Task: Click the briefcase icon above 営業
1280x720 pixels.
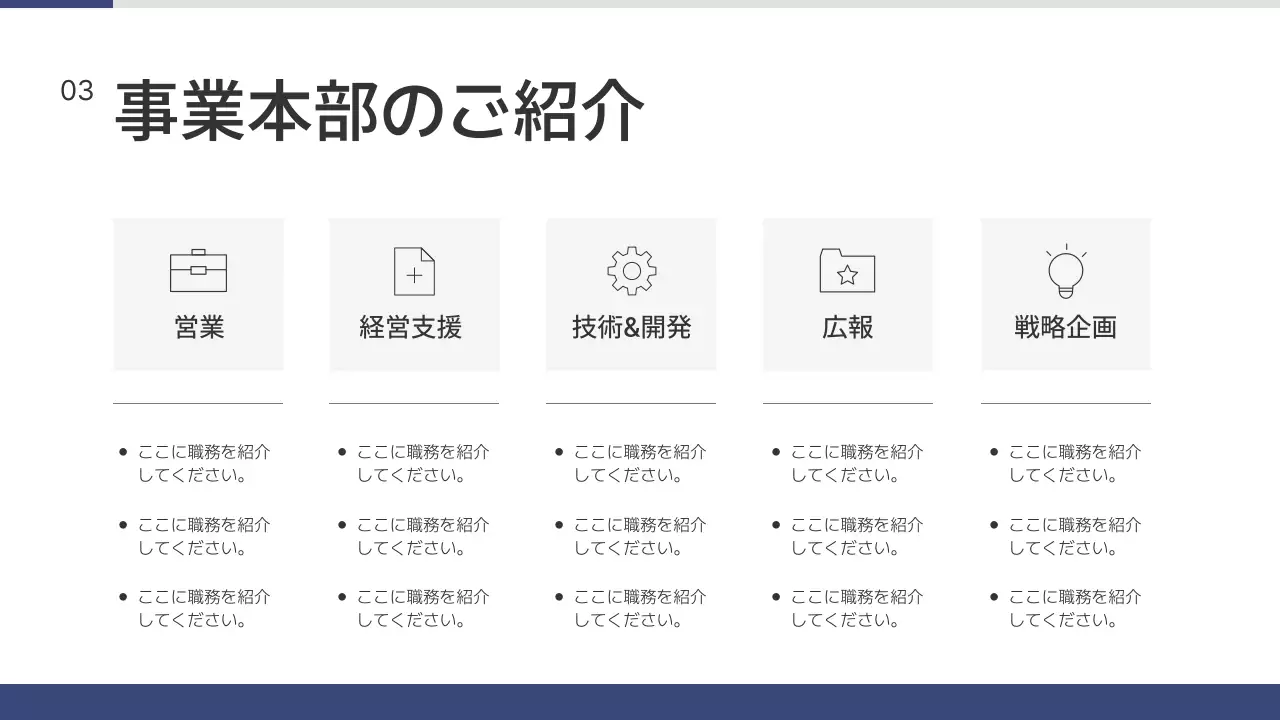Action: [x=198, y=269]
